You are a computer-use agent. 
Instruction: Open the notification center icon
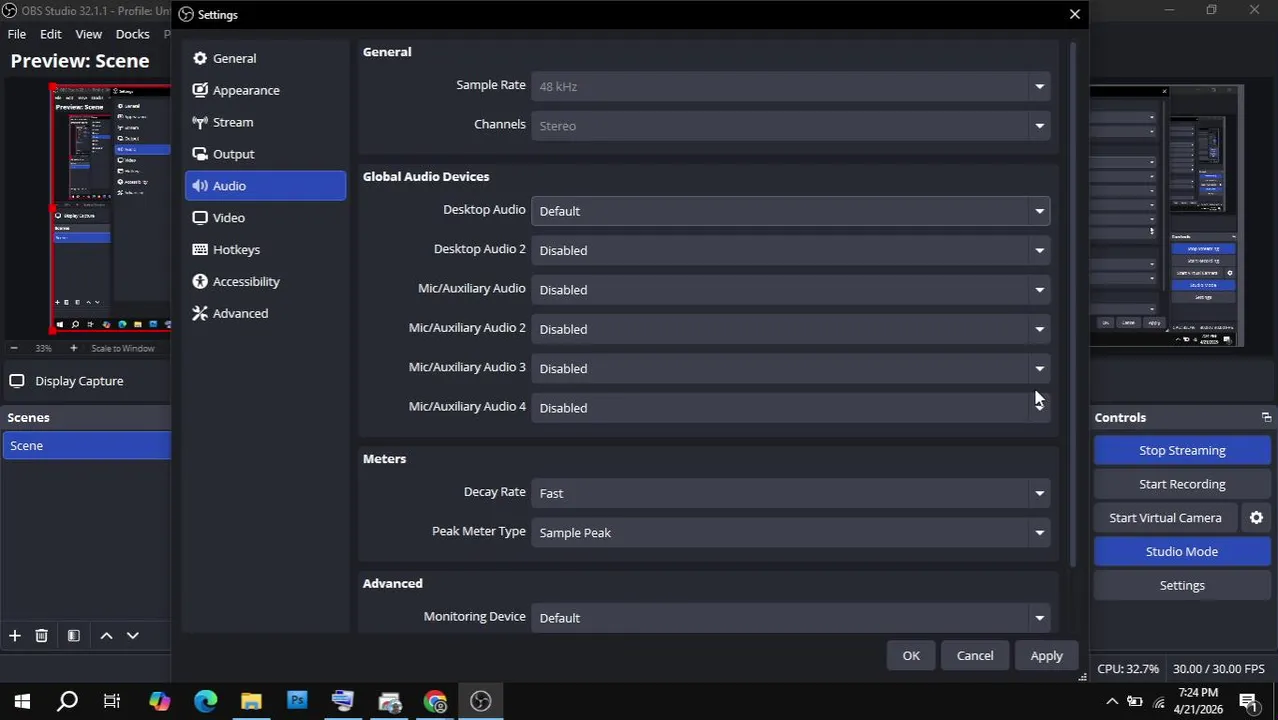[x=1249, y=702]
